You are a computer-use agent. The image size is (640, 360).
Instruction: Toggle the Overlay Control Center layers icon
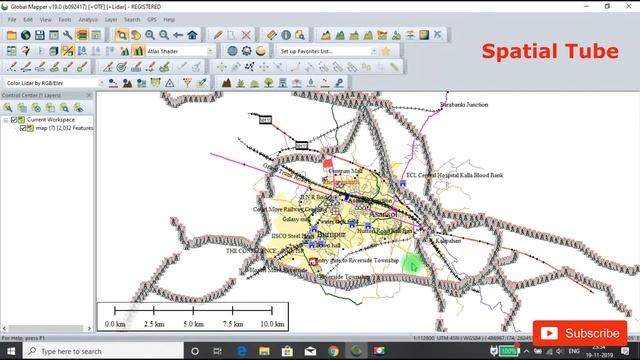pos(82,35)
